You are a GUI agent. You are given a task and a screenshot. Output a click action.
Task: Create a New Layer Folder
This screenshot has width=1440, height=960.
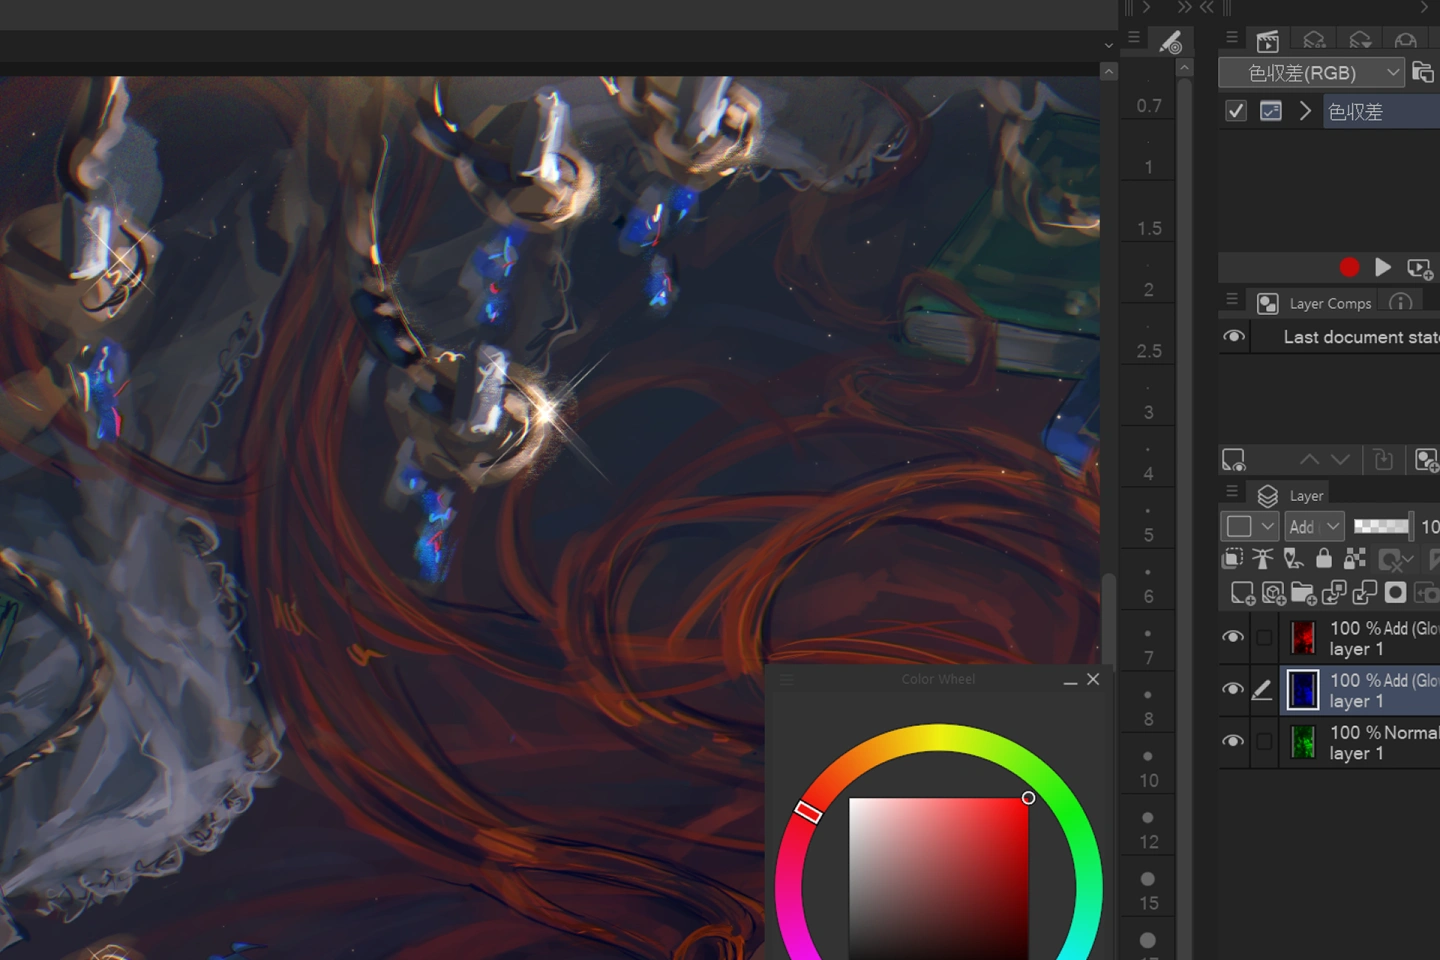[1304, 593]
